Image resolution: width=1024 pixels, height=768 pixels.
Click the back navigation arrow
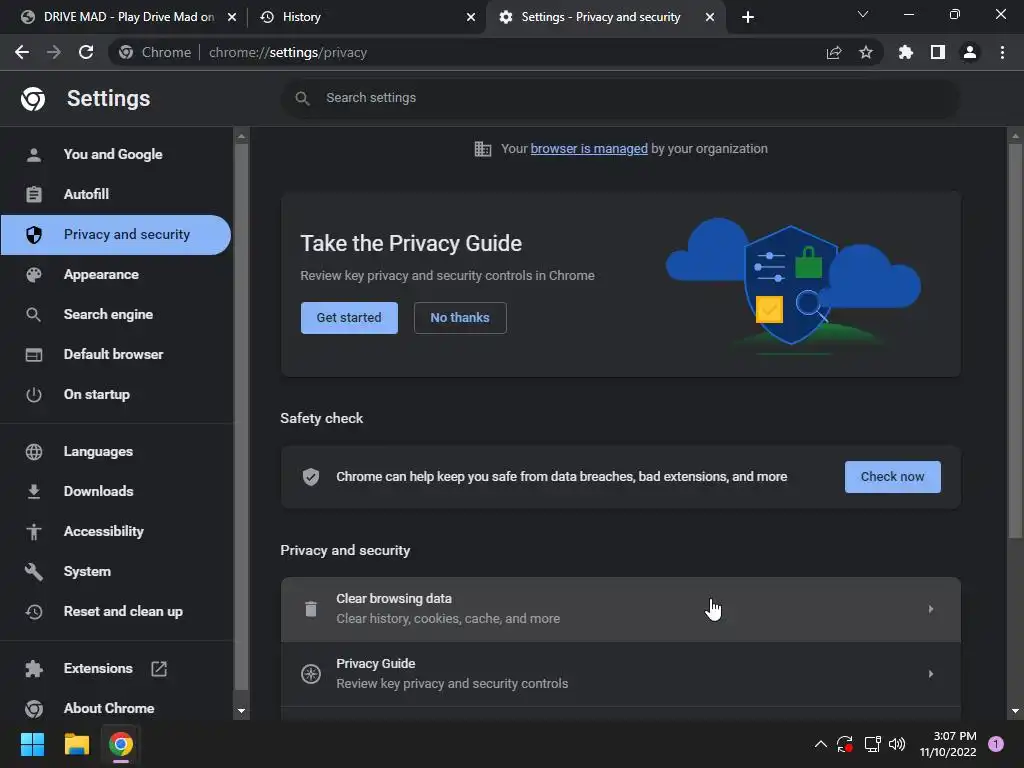22,52
